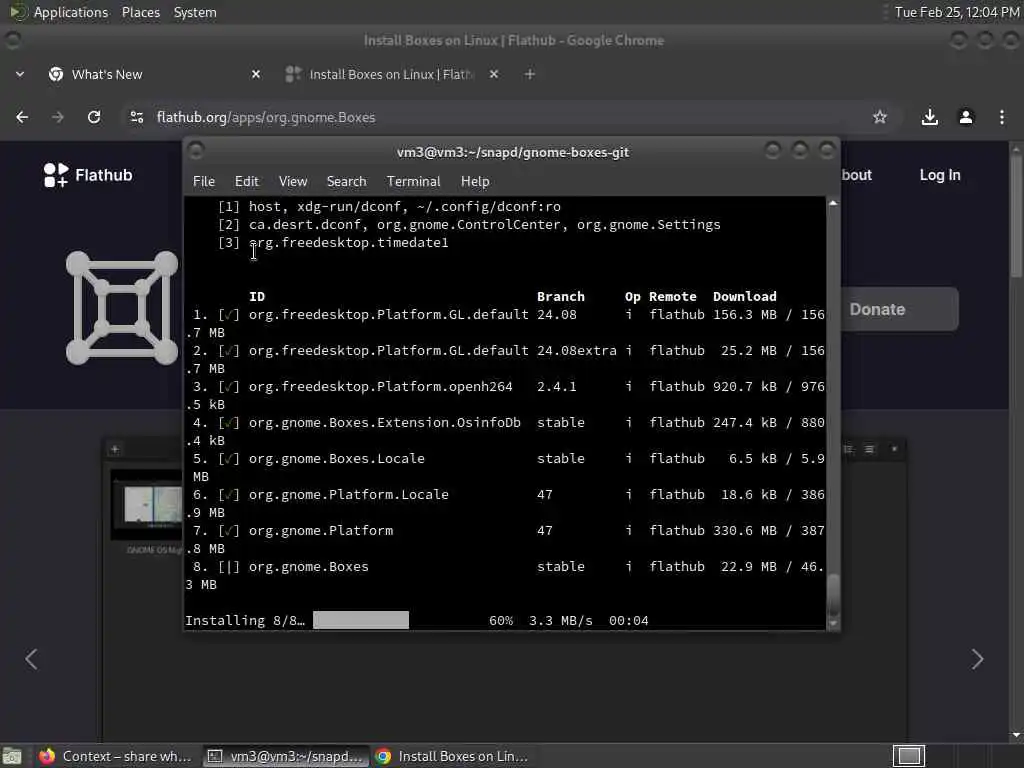Open Chrome downloads icon
Viewport: 1024px width, 768px height.
[929, 117]
